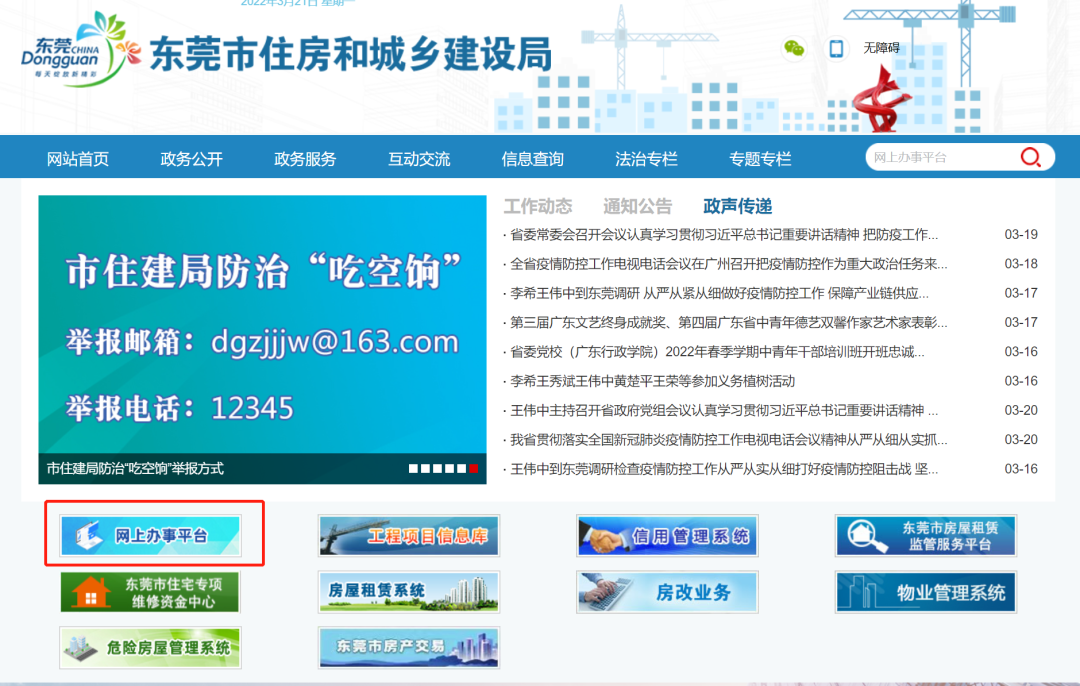The image size is (1080, 686).
Task: Open the 网上办事平台 service icon
Action: coord(150,534)
